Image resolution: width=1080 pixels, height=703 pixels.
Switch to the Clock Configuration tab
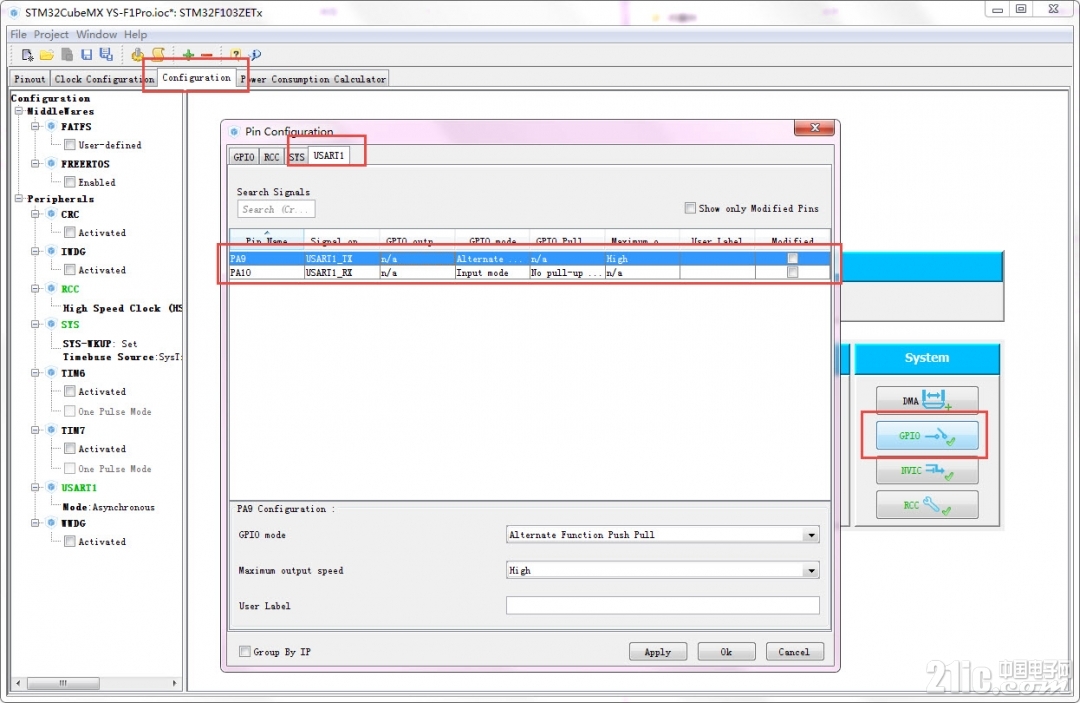104,79
